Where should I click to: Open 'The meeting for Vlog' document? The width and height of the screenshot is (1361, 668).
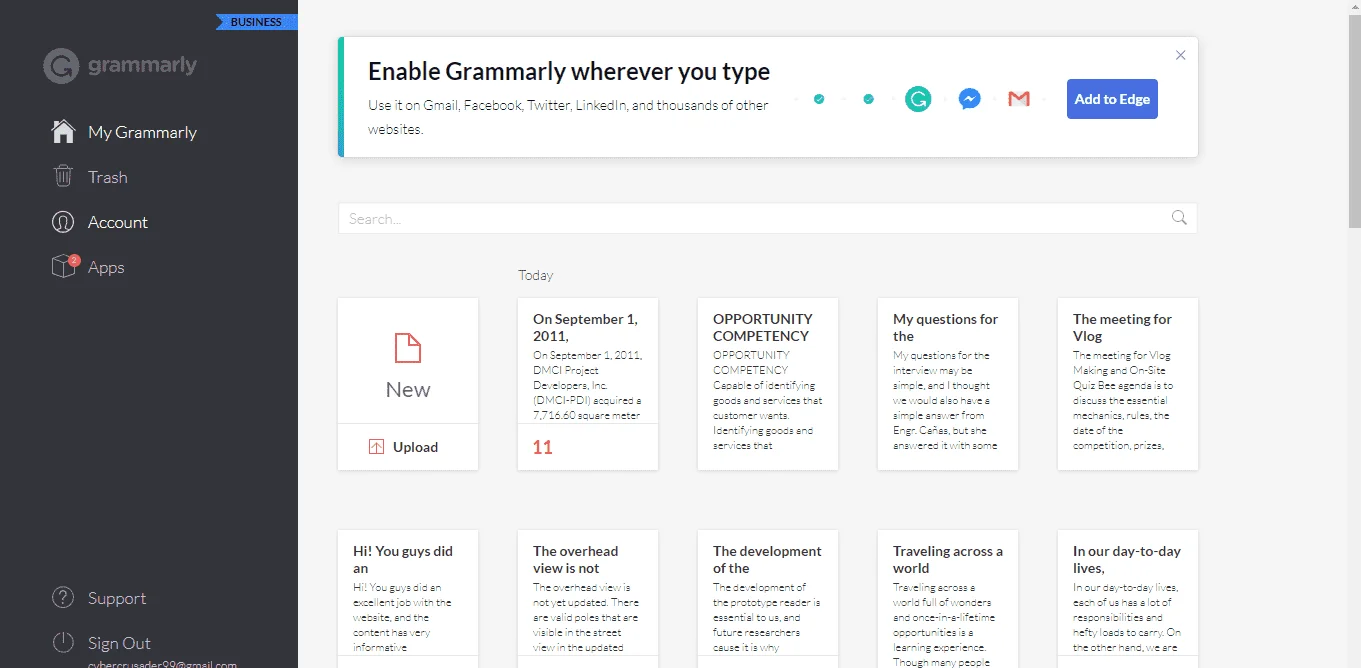(1128, 384)
